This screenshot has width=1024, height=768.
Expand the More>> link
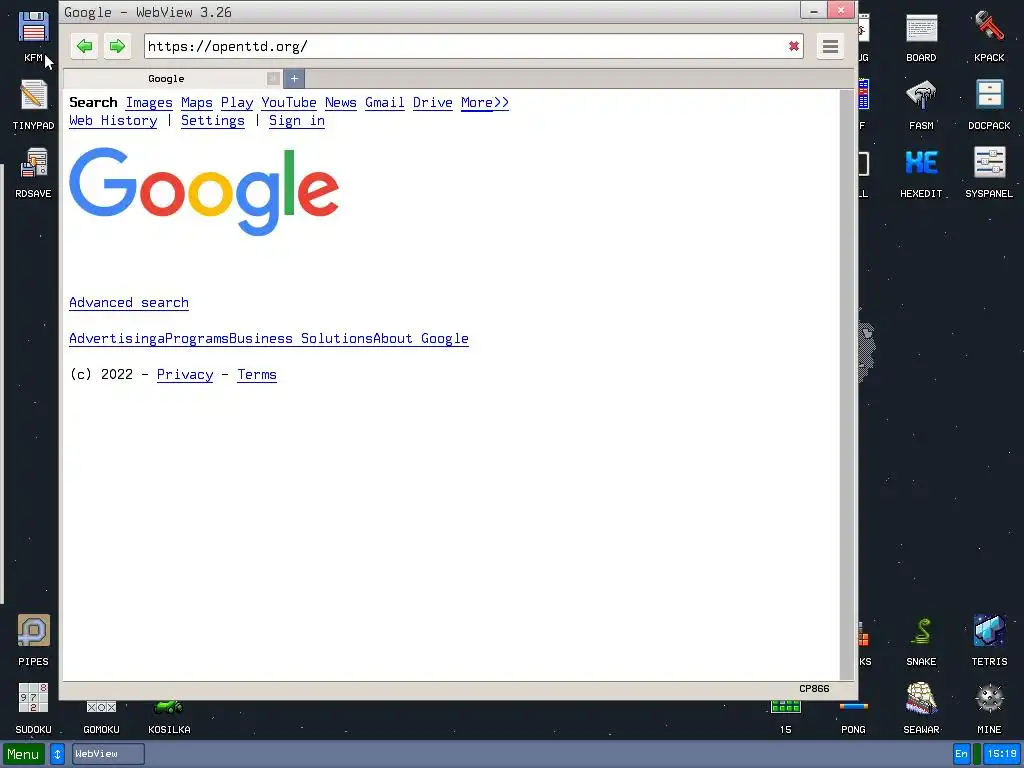tap(485, 103)
